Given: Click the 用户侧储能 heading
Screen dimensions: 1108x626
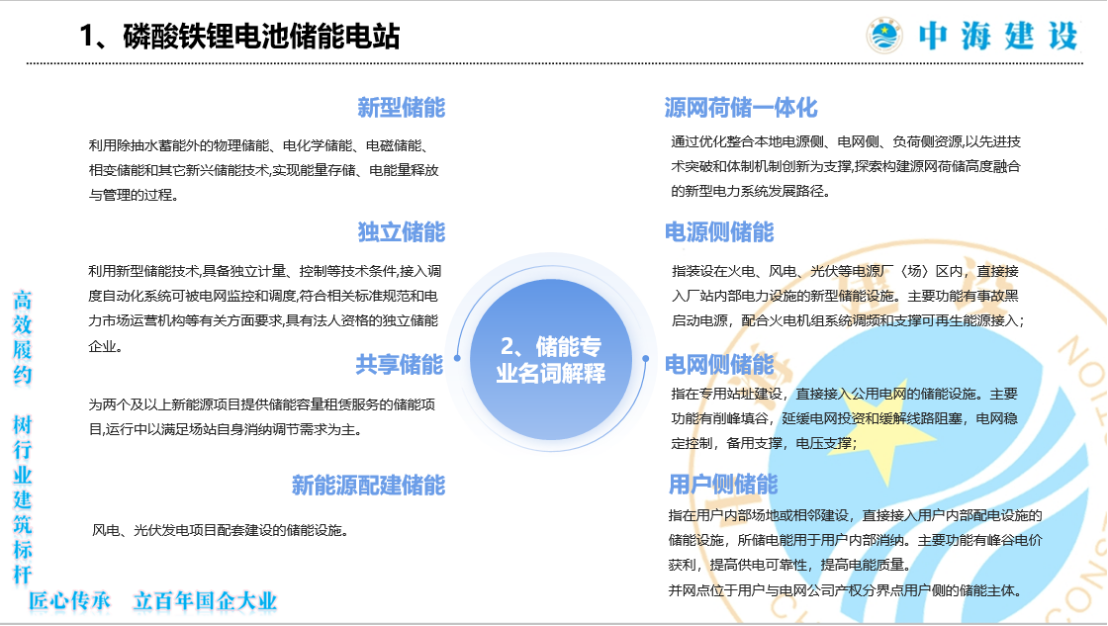Looking at the screenshot, I should [723, 484].
